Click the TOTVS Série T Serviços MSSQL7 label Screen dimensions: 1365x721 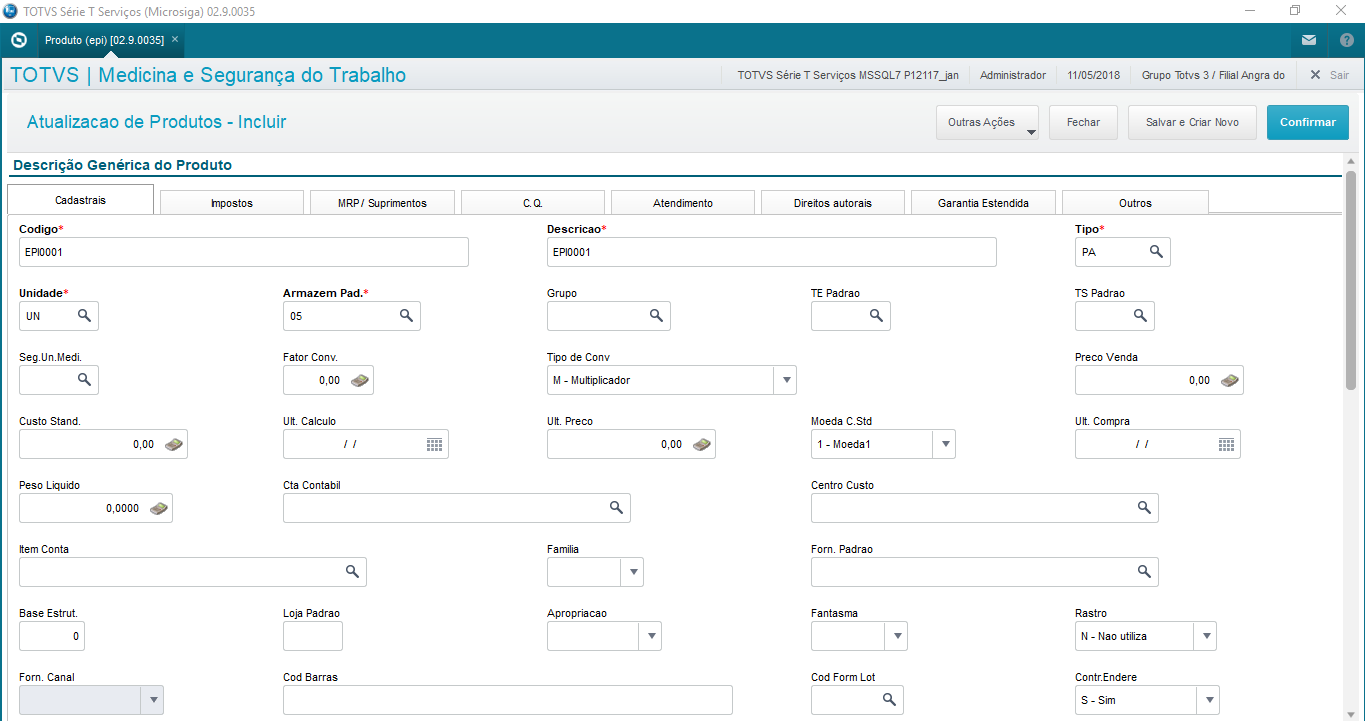848,75
